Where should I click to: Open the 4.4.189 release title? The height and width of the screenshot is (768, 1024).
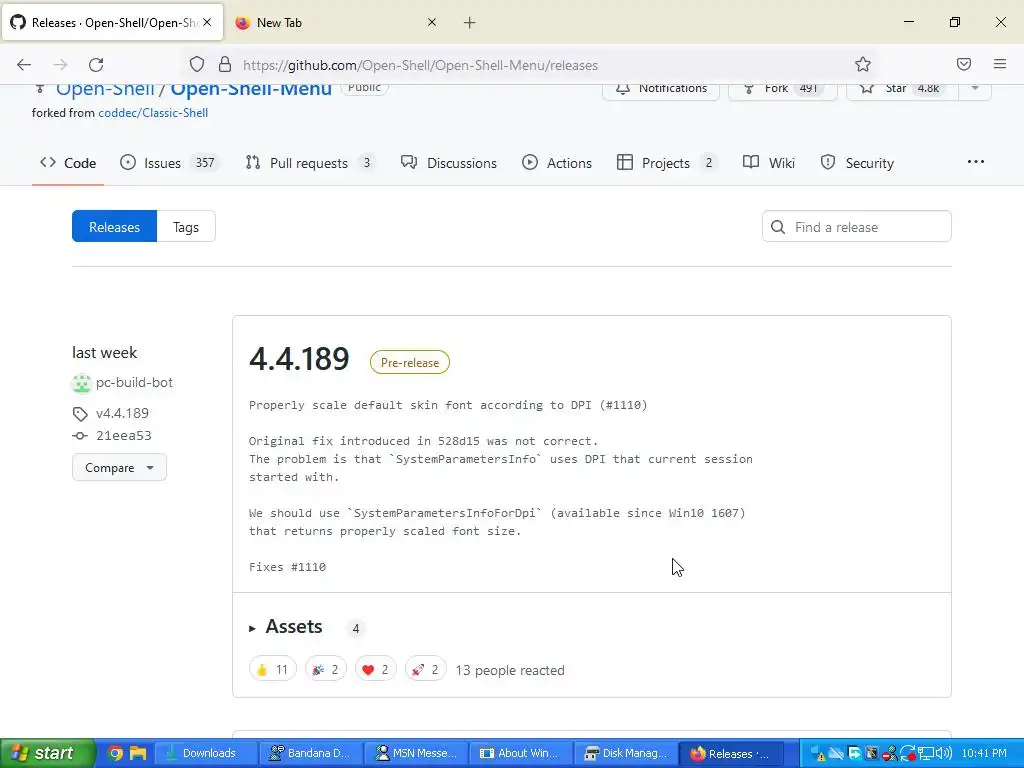[299, 359]
